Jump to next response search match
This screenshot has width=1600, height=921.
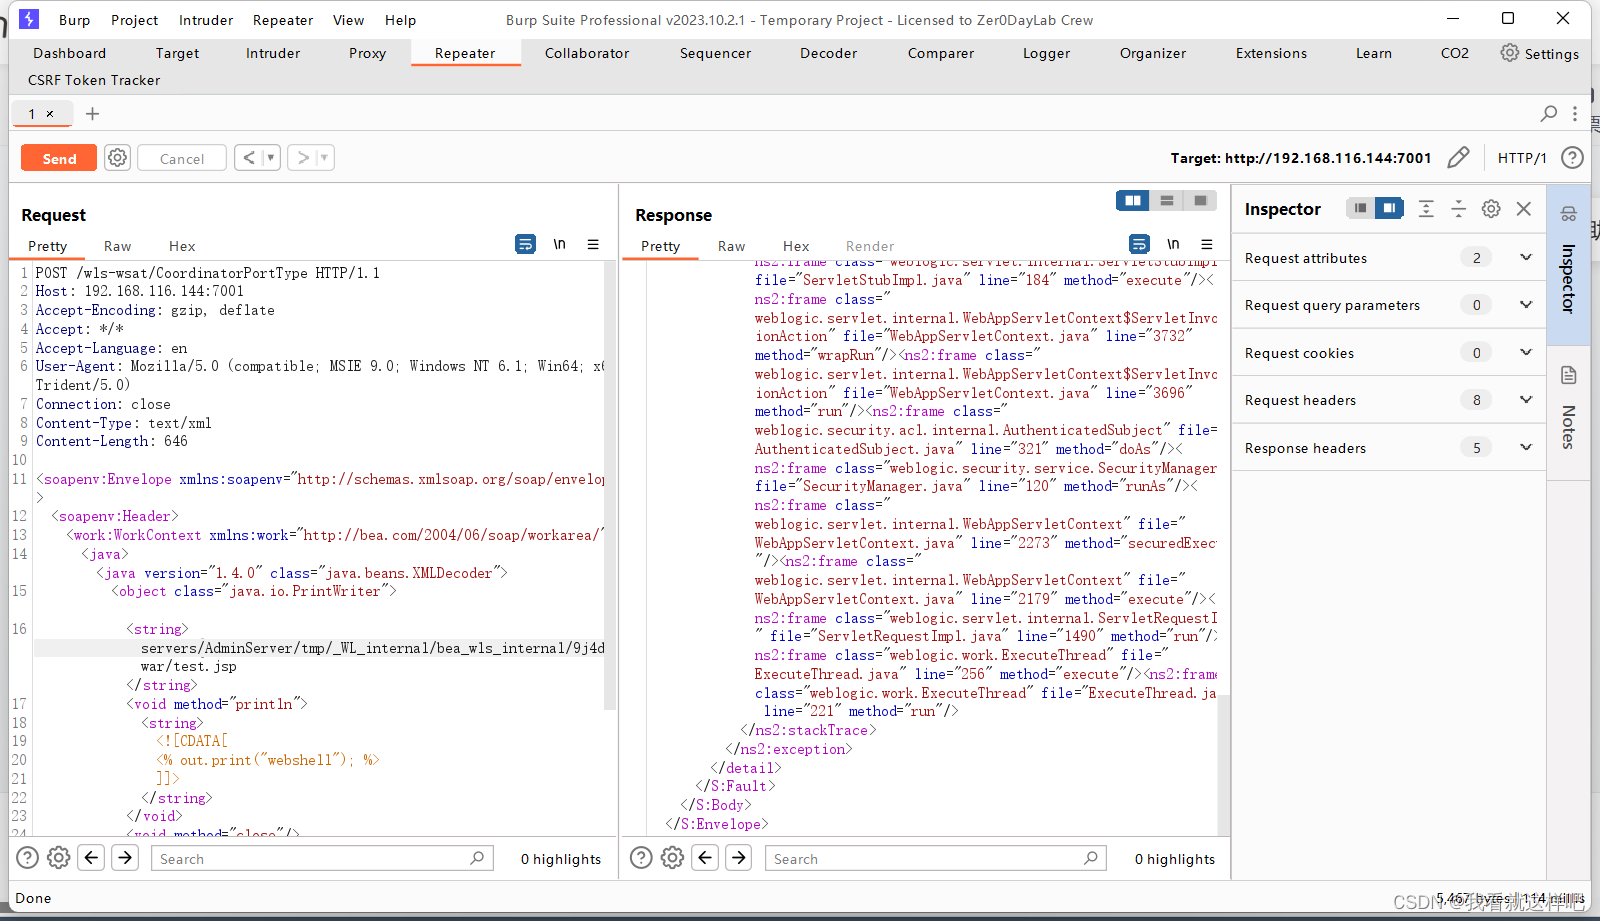[739, 857]
